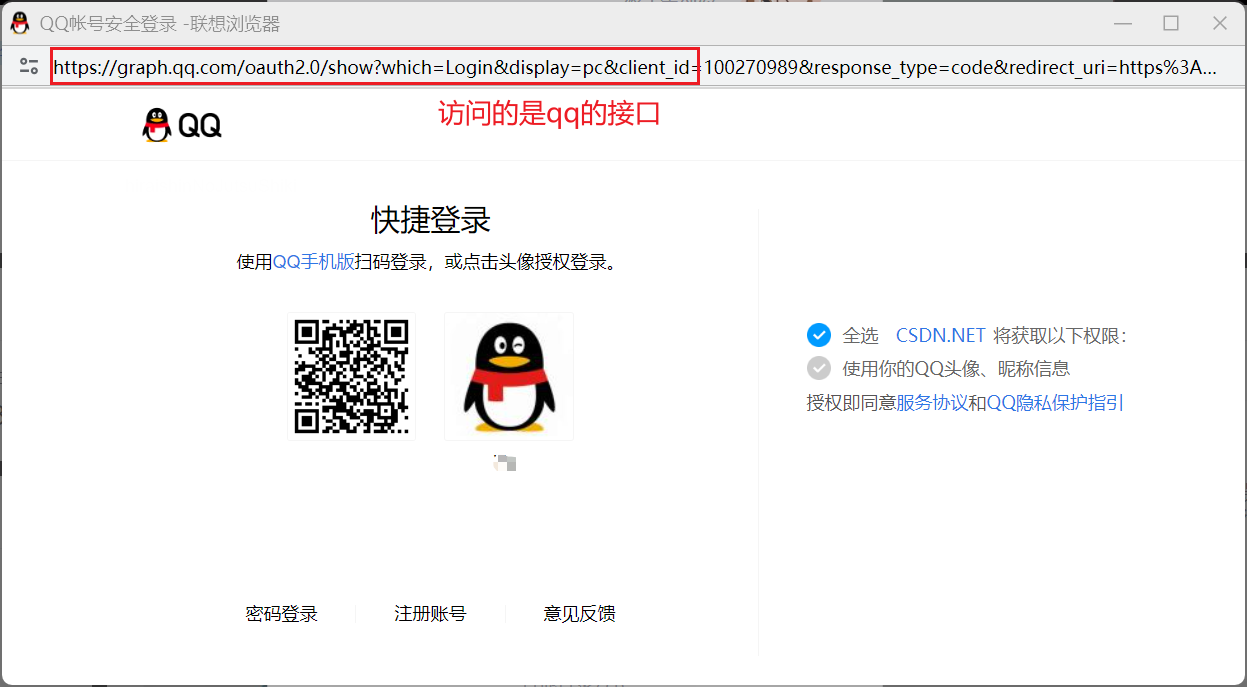This screenshot has width=1247, height=687.
Task: Minimize the QQ login window
Action: click(x=1122, y=23)
